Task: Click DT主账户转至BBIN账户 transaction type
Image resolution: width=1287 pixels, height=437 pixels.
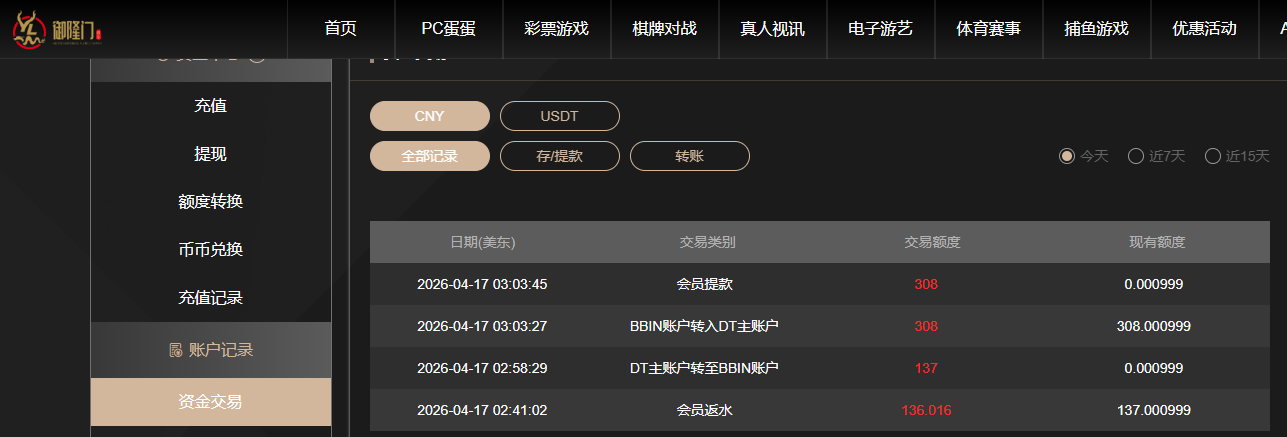Action: coord(704,368)
